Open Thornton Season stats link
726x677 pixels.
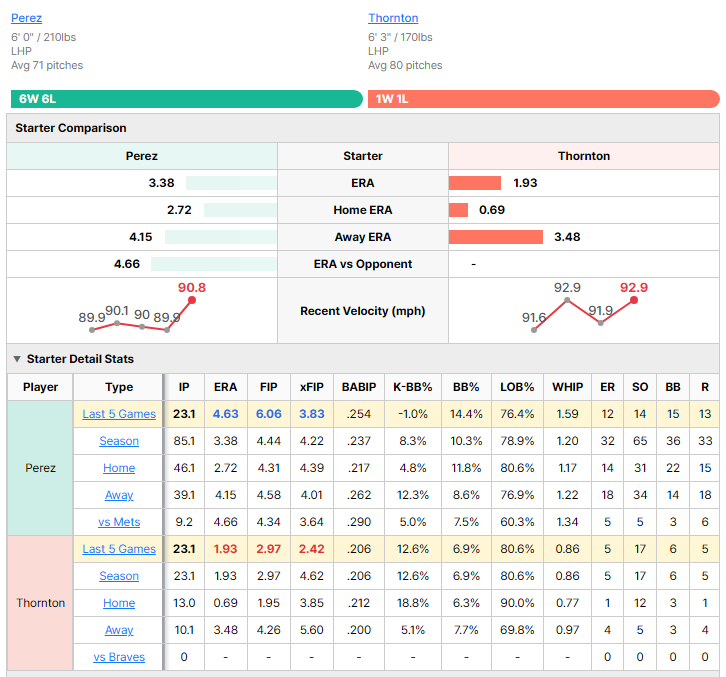pyautogui.click(x=119, y=576)
